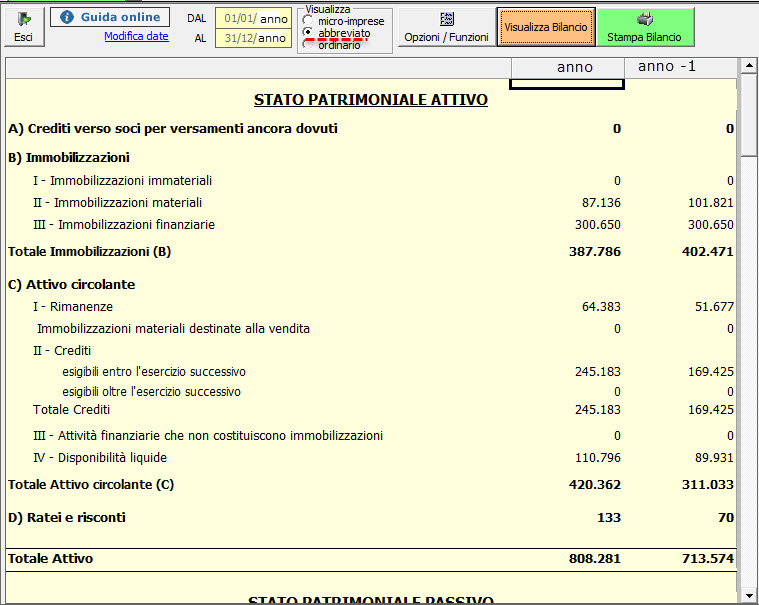
Task: Click the info icon in Guida online
Action: pos(66,17)
